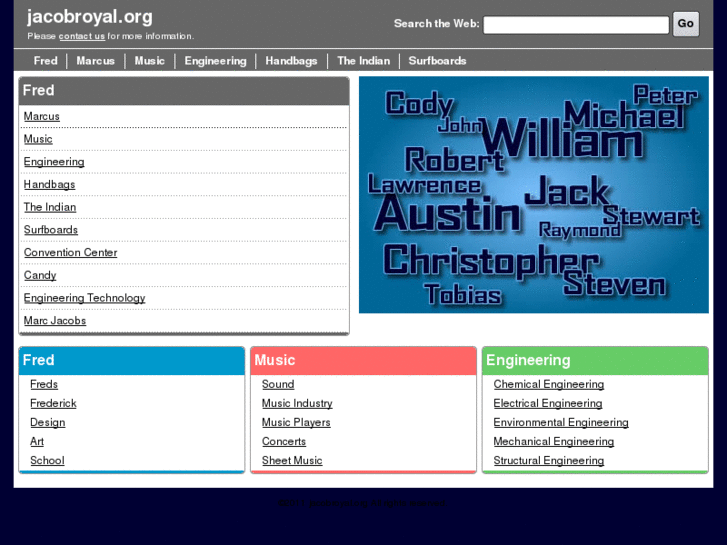
Task: Click the Search the Web label
Action: (x=436, y=24)
